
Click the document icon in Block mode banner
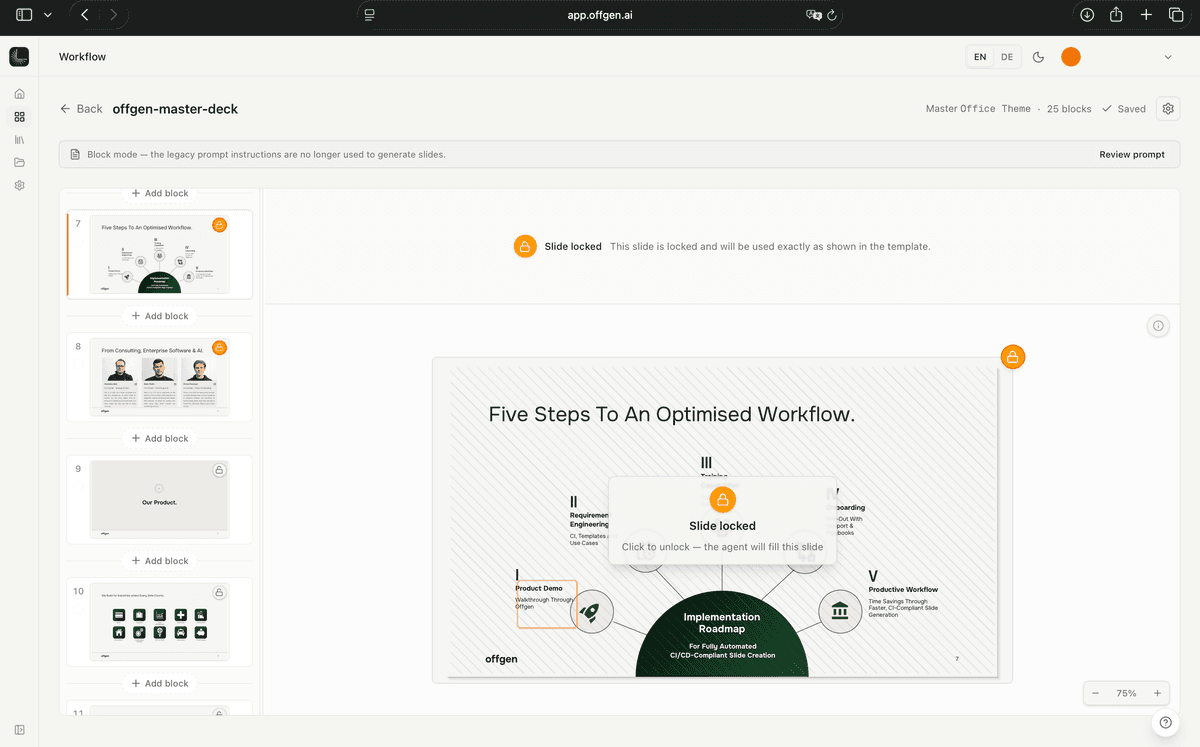(75, 155)
